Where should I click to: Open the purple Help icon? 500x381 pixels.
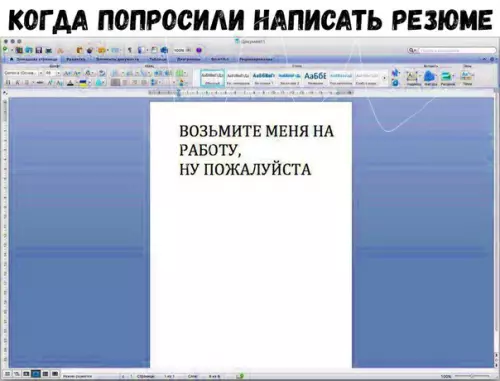pos(199,50)
